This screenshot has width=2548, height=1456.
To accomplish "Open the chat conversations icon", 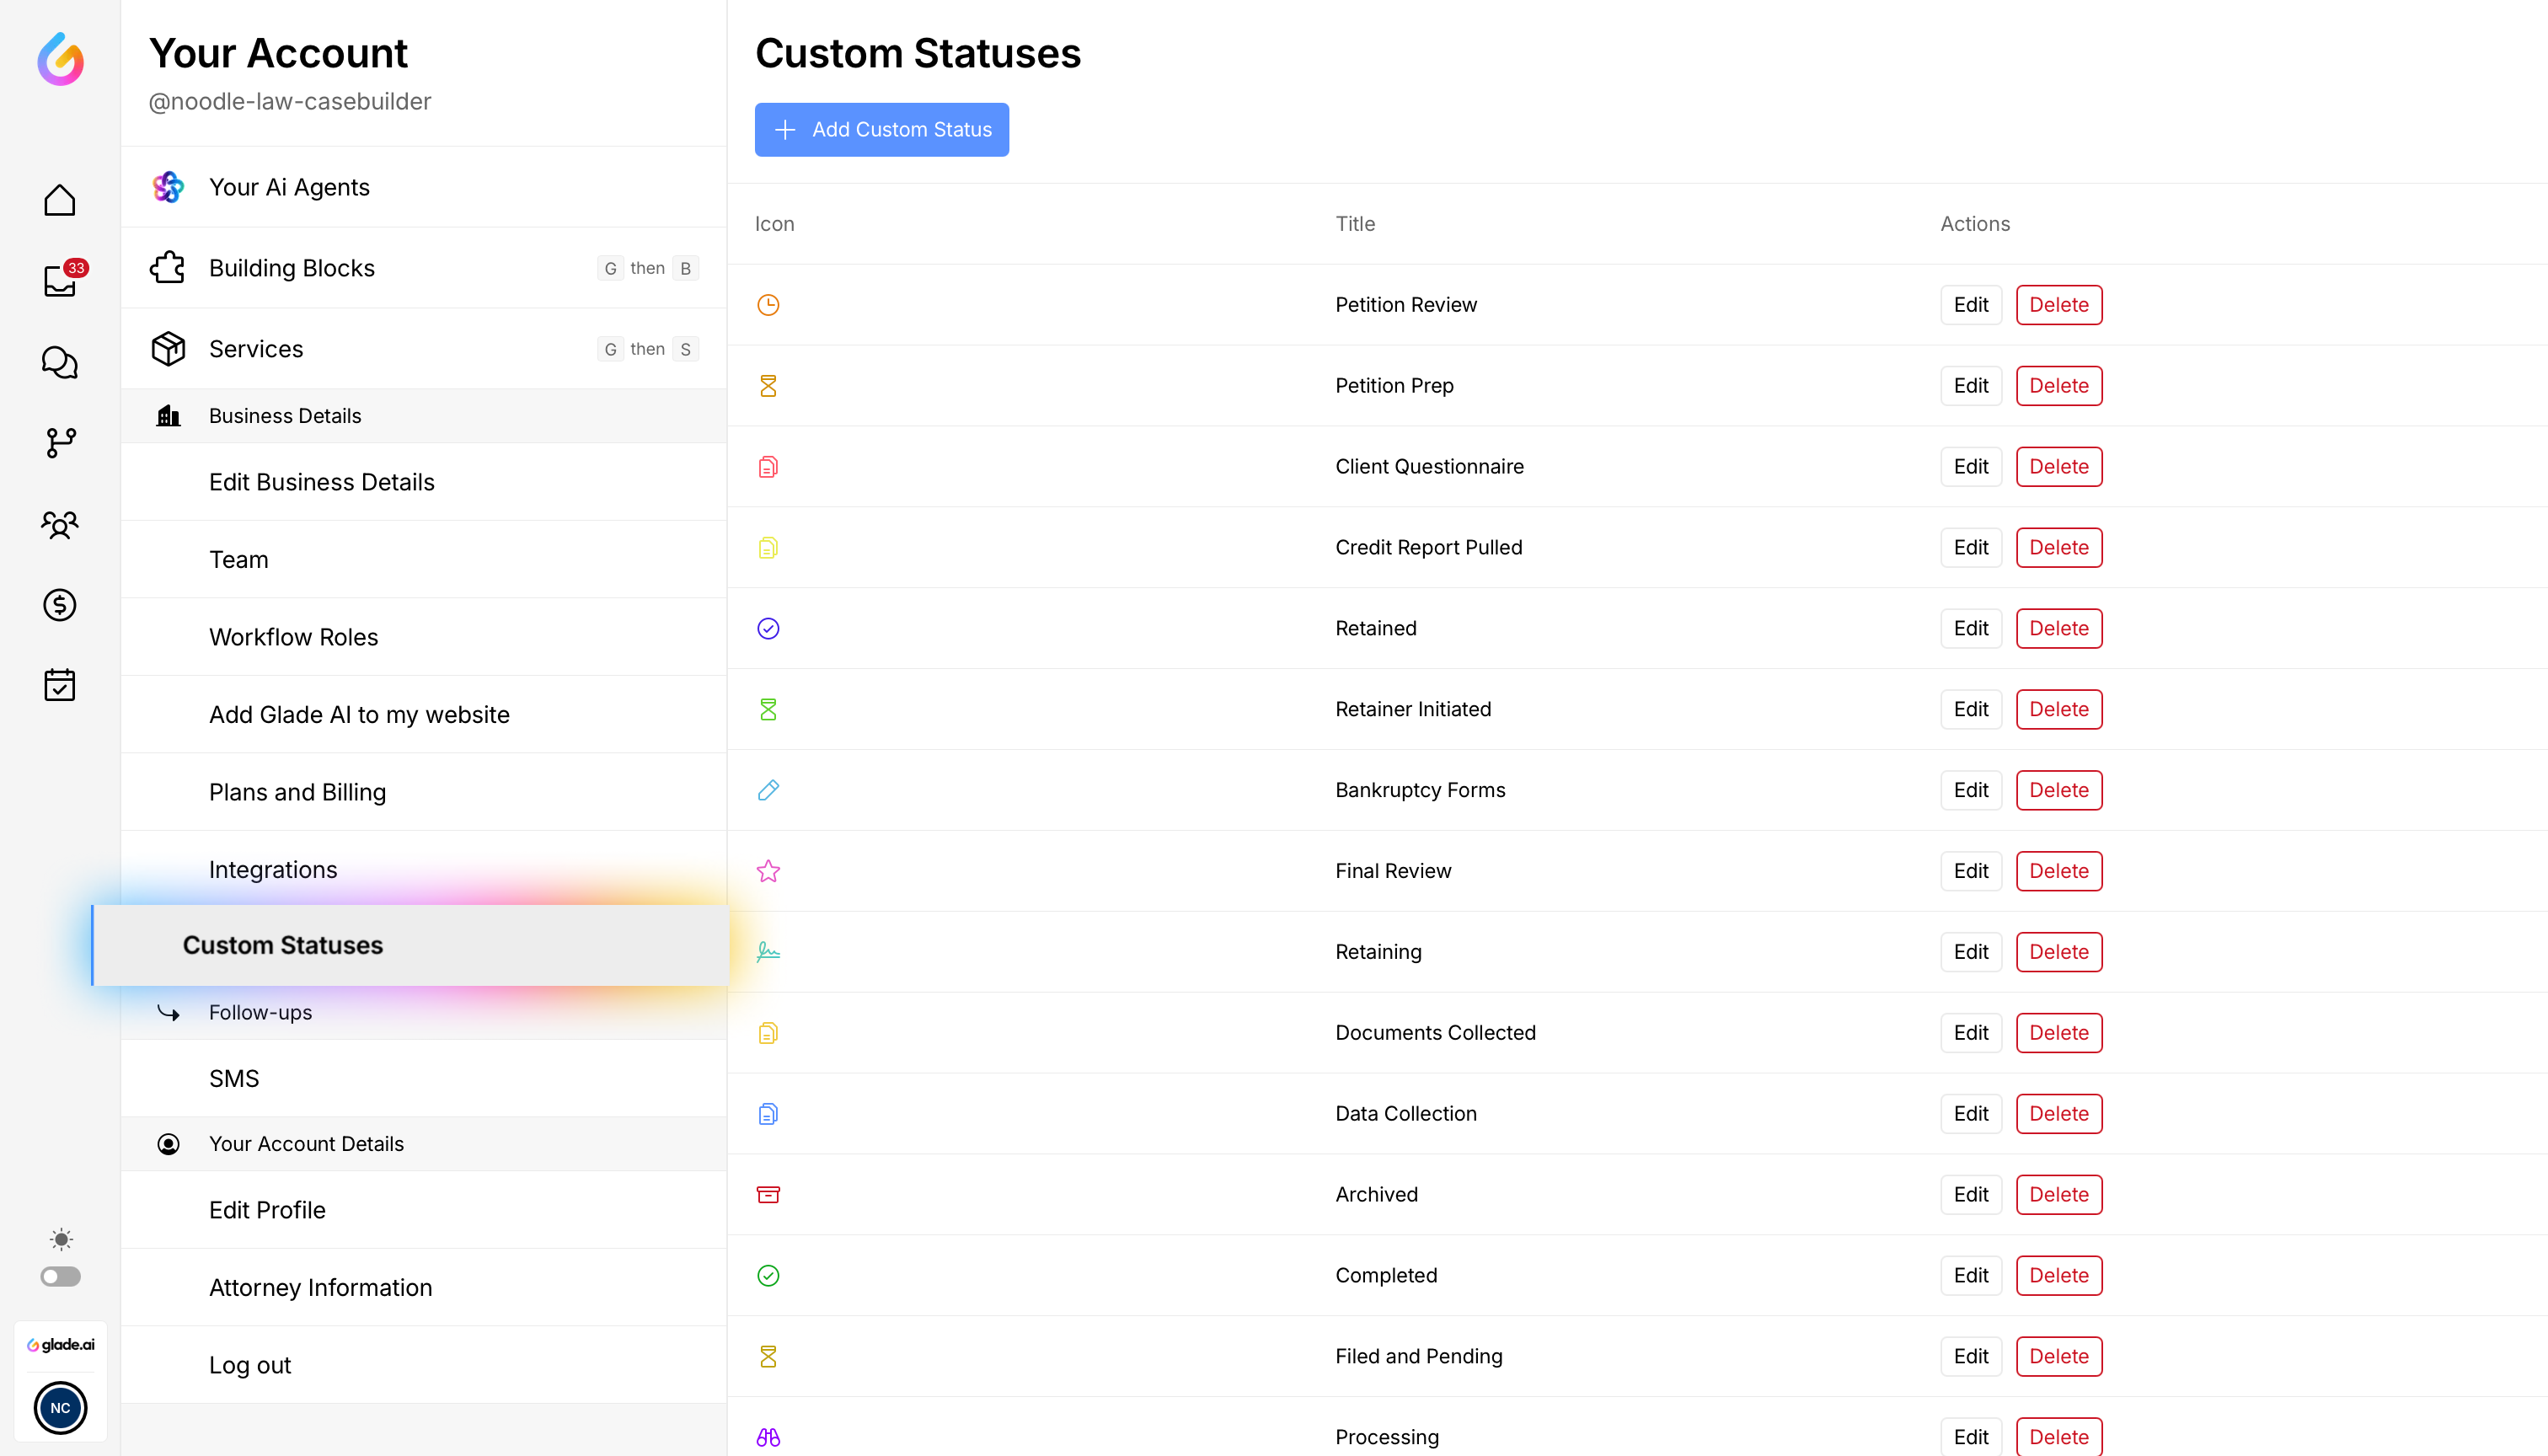I will pyautogui.click(x=60, y=362).
